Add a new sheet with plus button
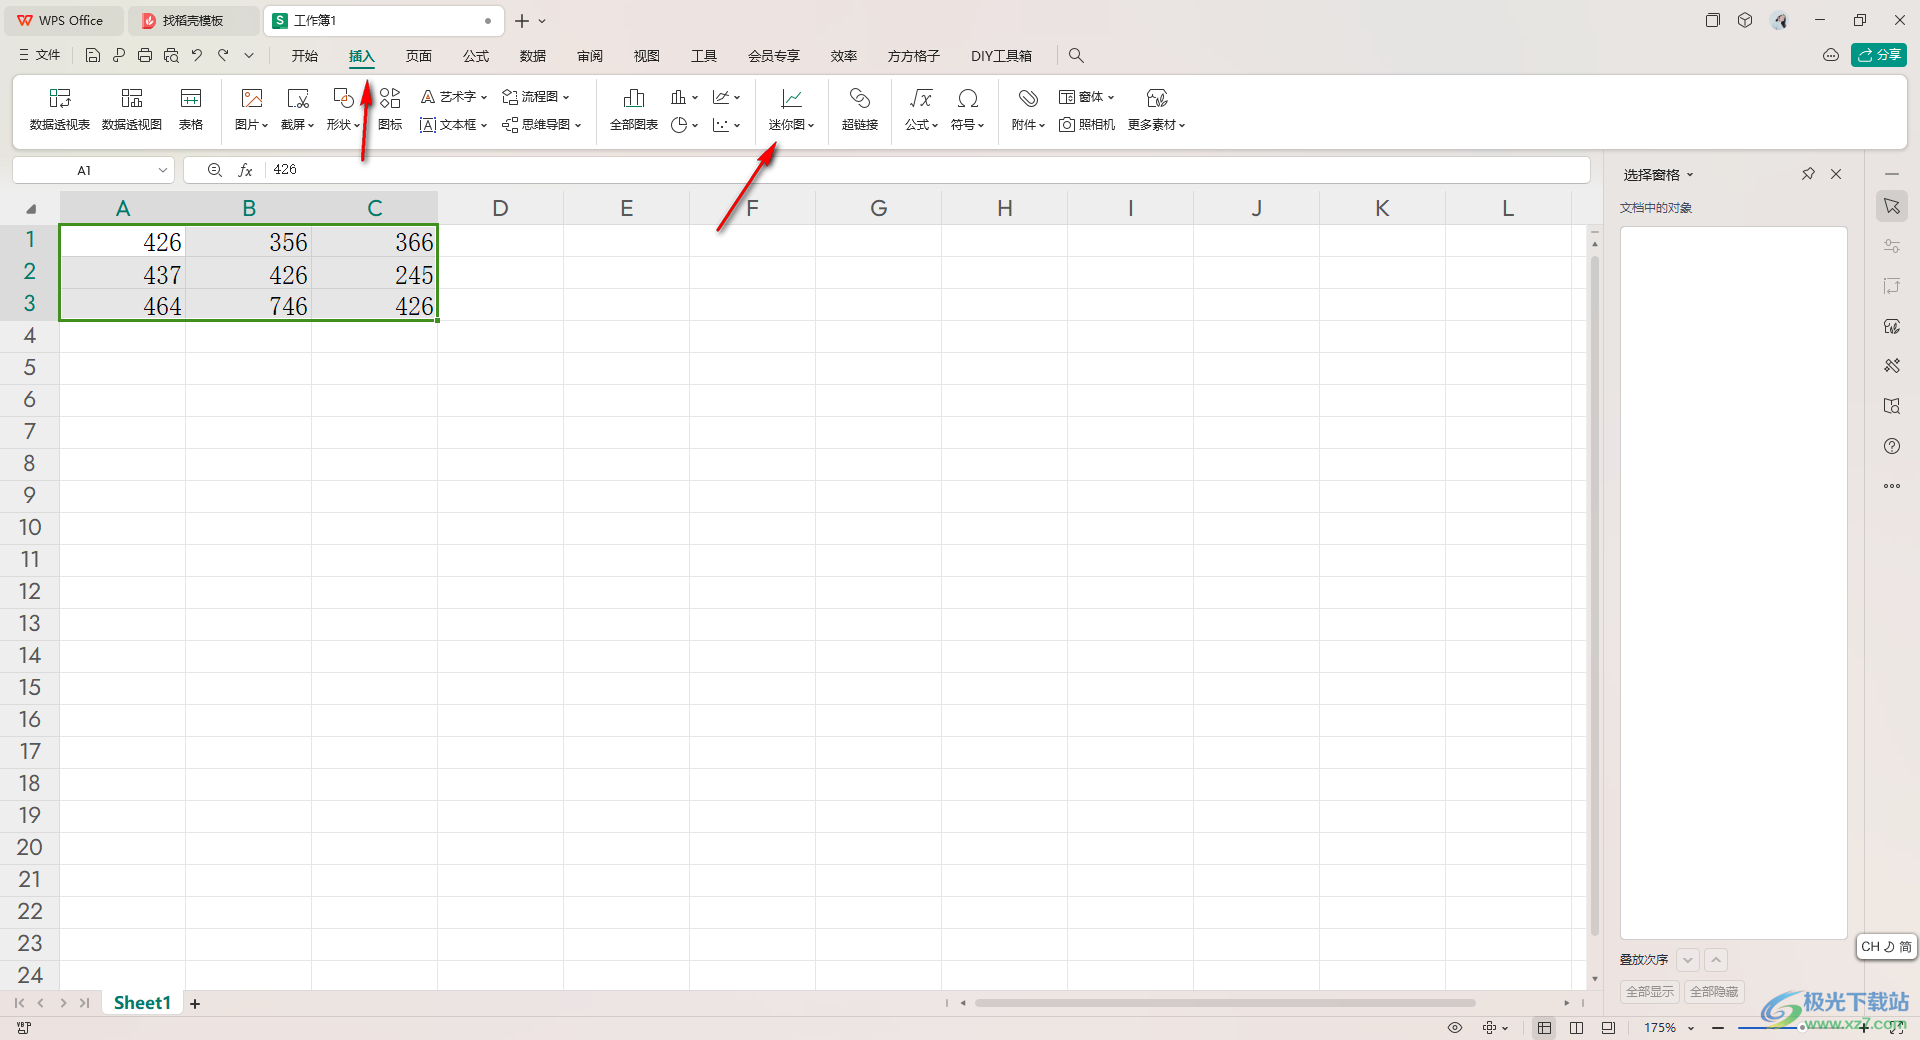Image resolution: width=1920 pixels, height=1040 pixels. pos(195,1003)
